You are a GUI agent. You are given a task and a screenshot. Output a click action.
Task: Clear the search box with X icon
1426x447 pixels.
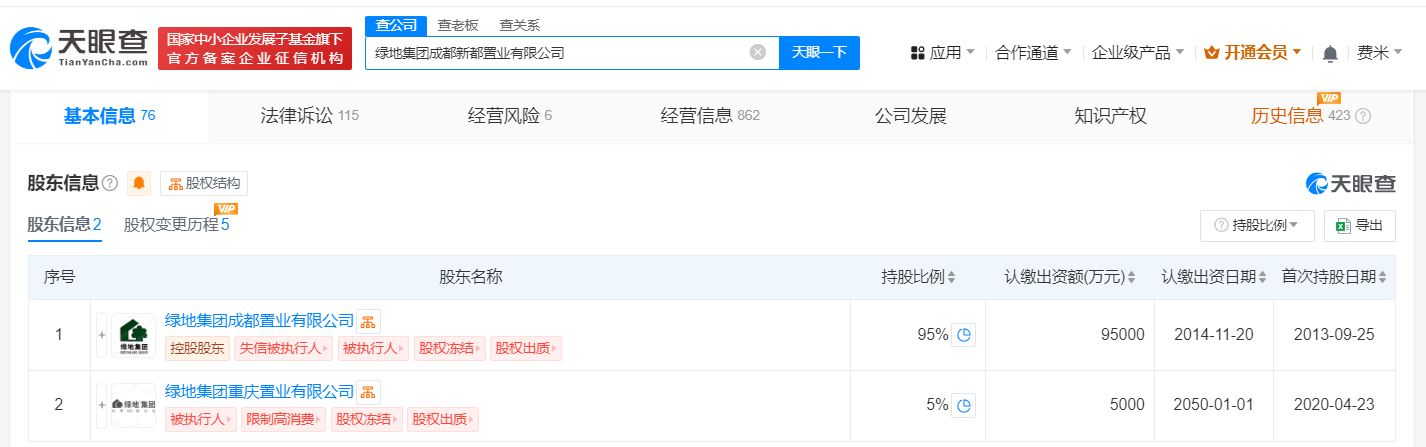[x=758, y=53]
